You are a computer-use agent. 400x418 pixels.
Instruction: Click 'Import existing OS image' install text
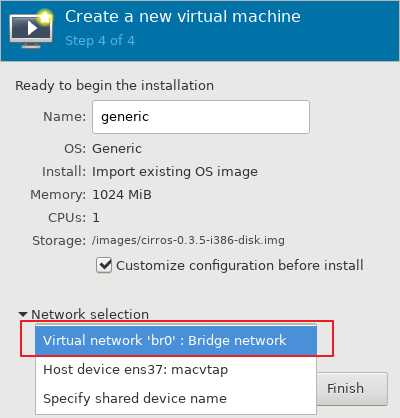[x=175, y=172]
